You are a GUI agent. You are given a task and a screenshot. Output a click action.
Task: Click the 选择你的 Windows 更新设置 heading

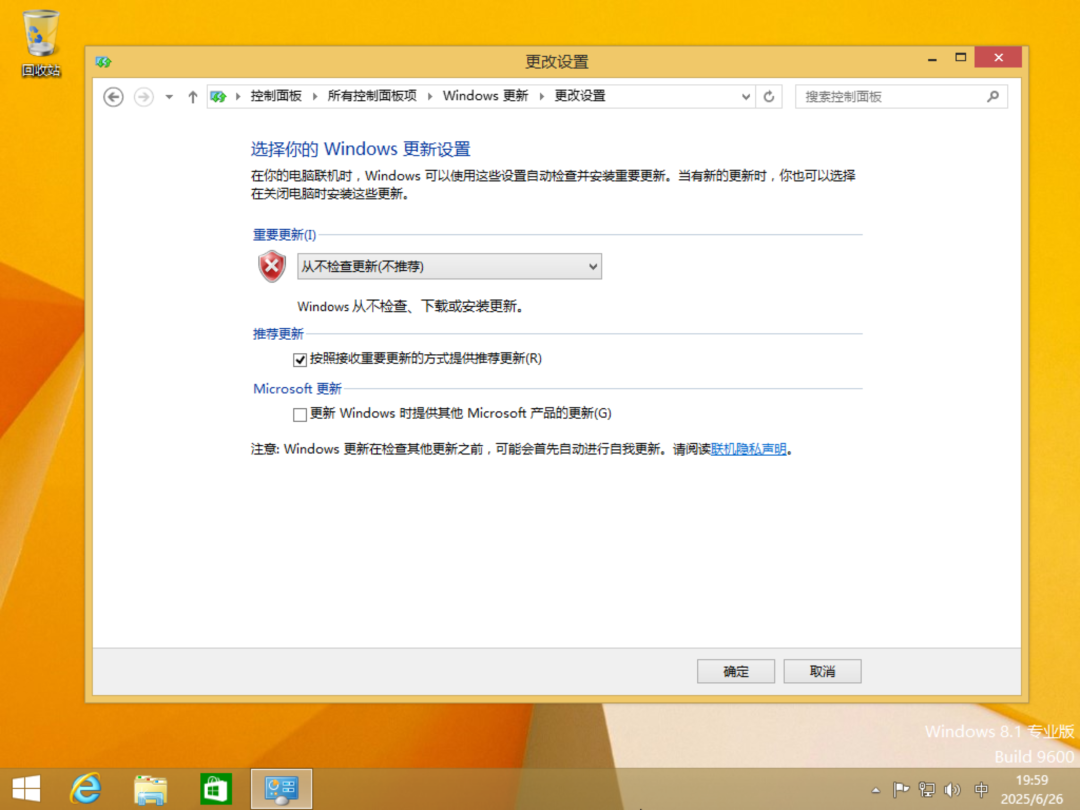coord(360,149)
